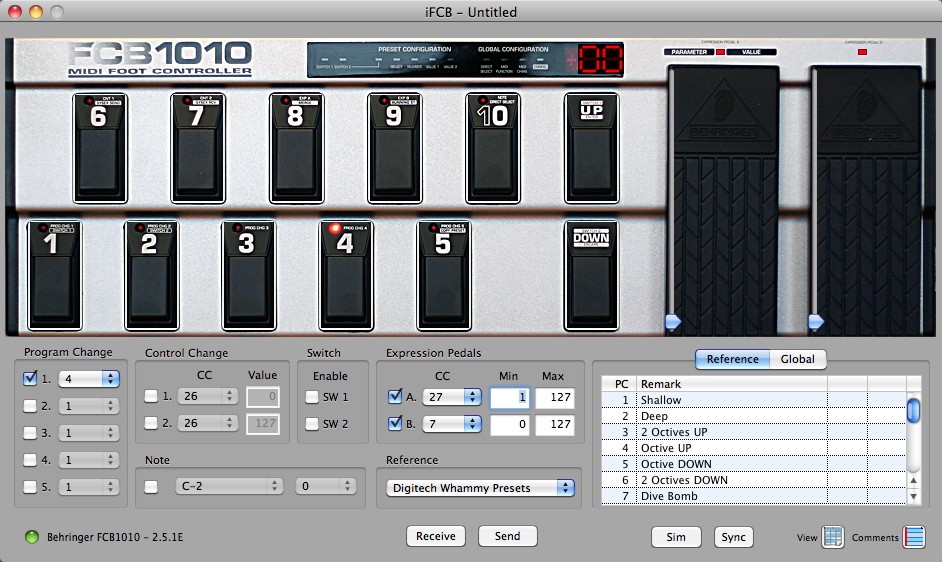Enable the SW 1 switch checkbox
Viewport: 942px width, 562px height.
312,397
